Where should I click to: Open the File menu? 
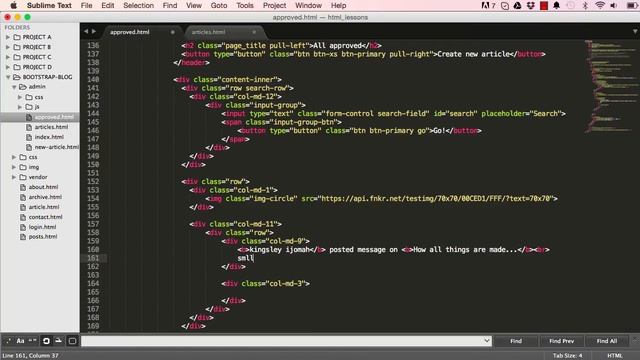click(86, 6)
